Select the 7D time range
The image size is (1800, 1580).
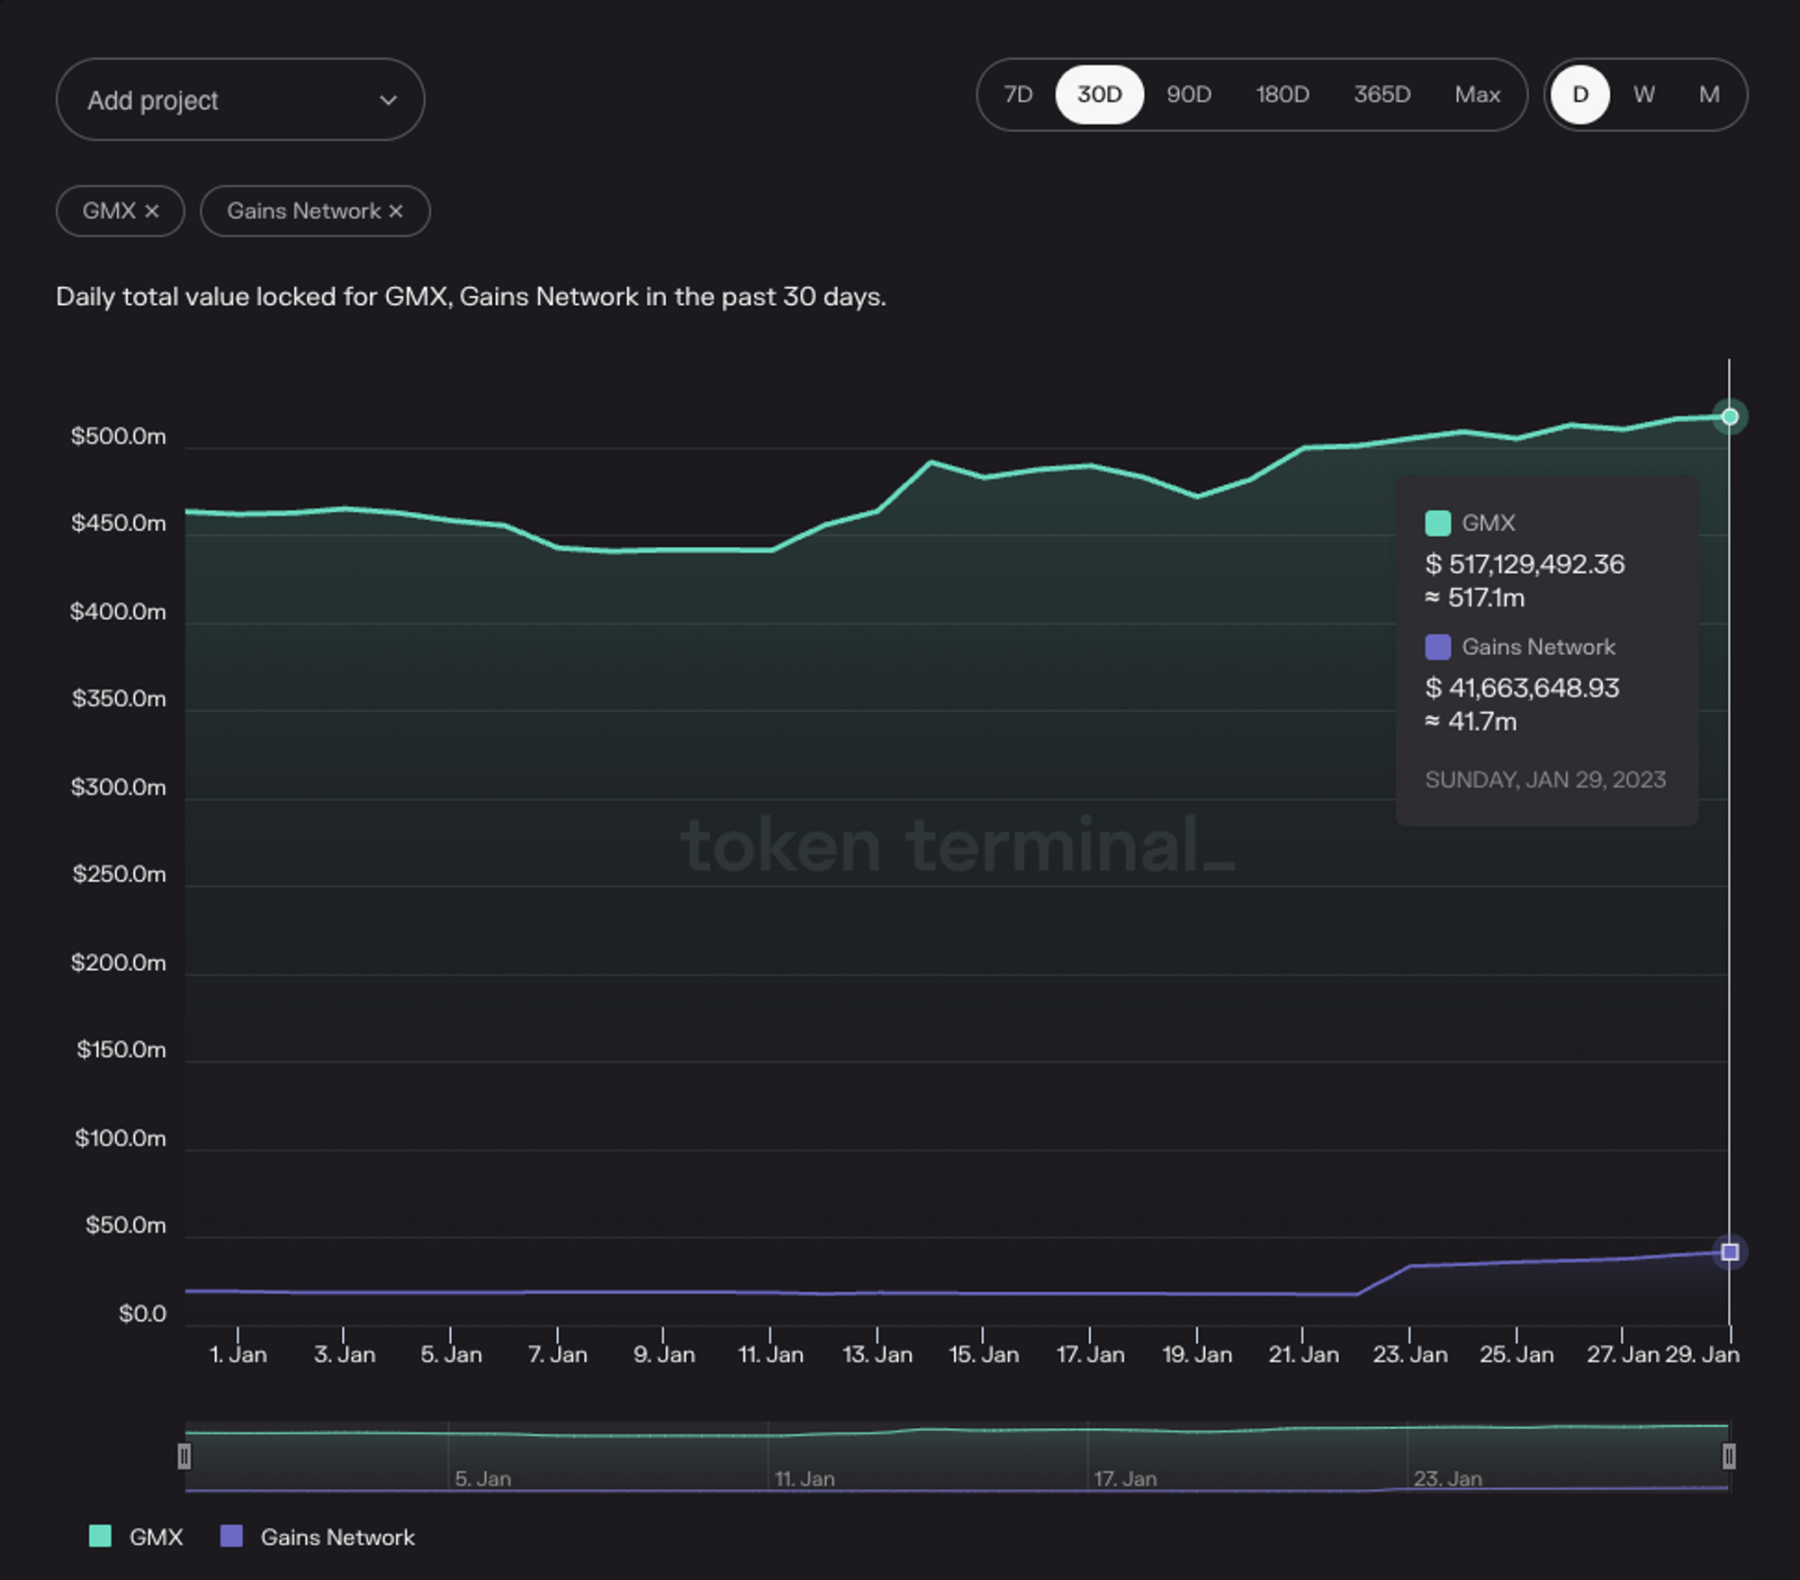[x=1018, y=95]
